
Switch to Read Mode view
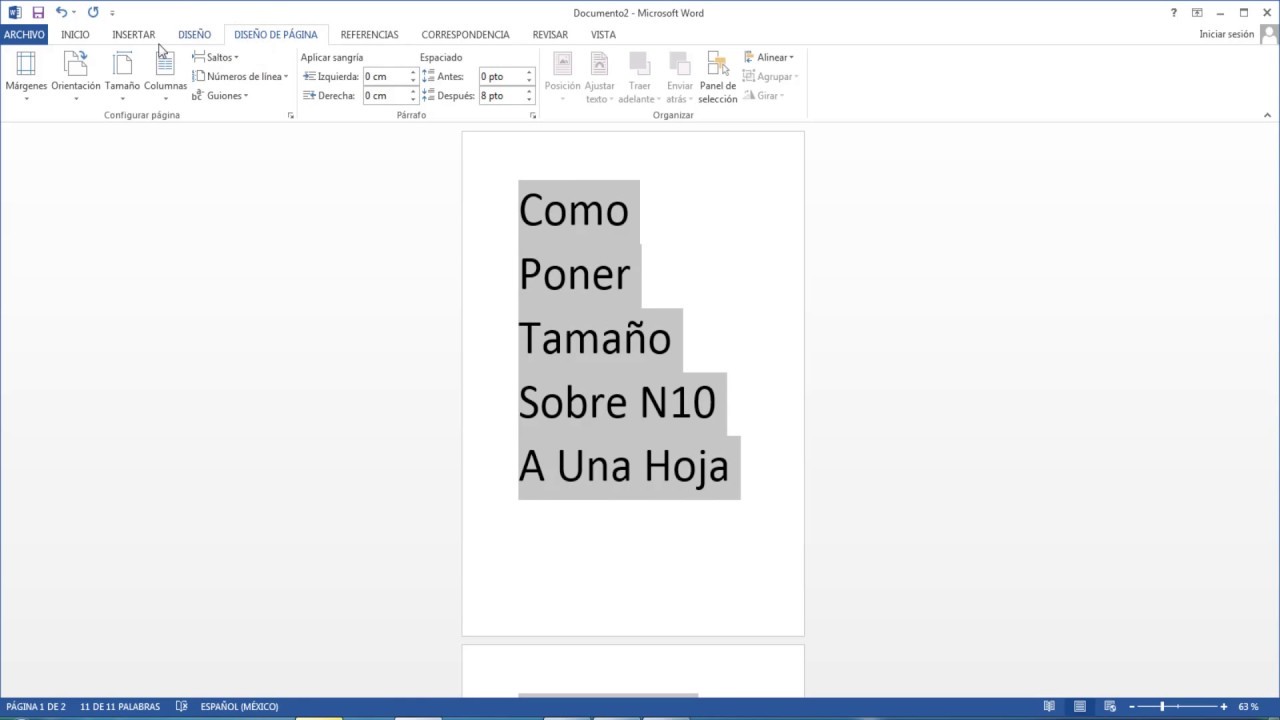[1049, 707]
